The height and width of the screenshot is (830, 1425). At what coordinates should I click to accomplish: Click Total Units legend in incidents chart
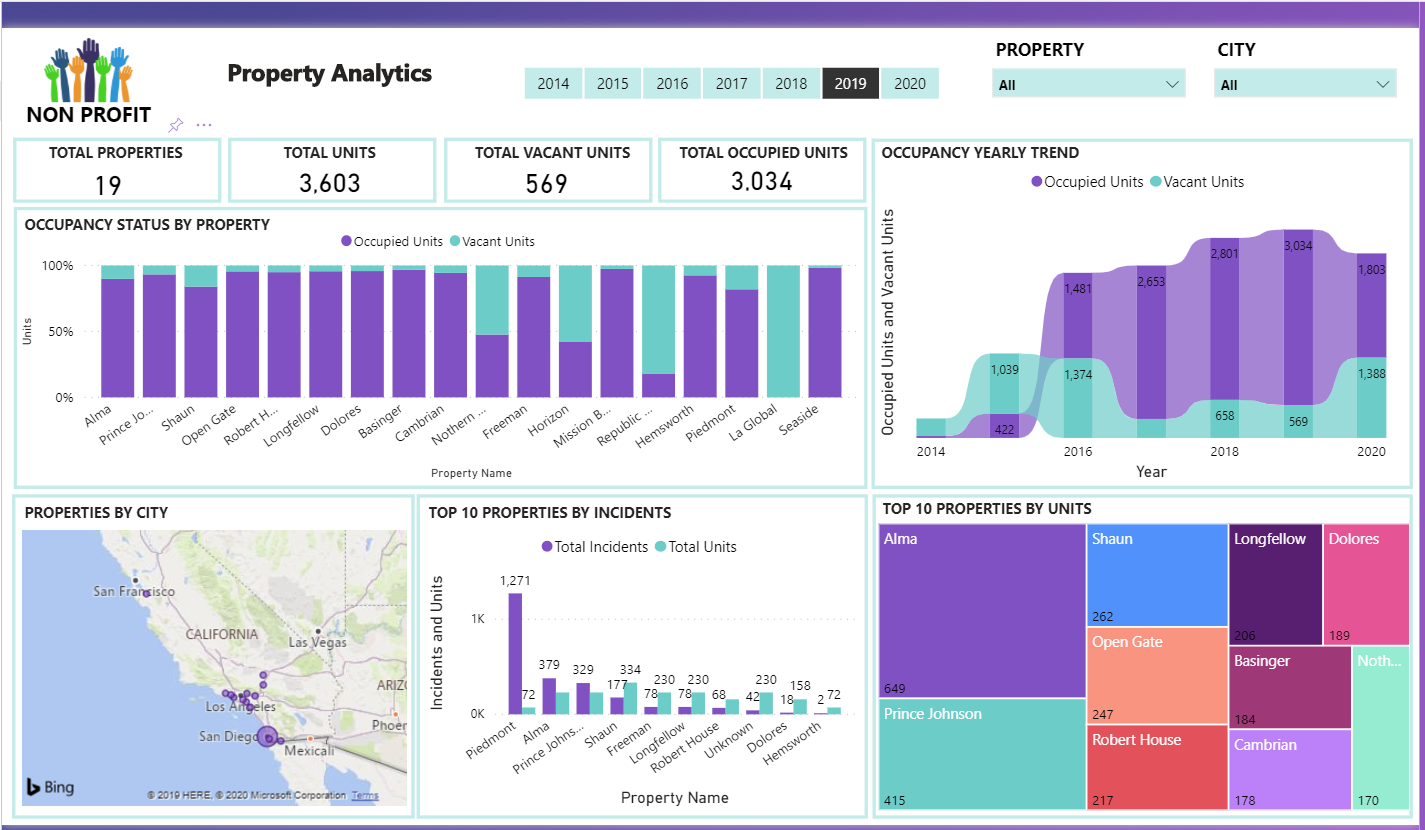pyautogui.click(x=696, y=547)
